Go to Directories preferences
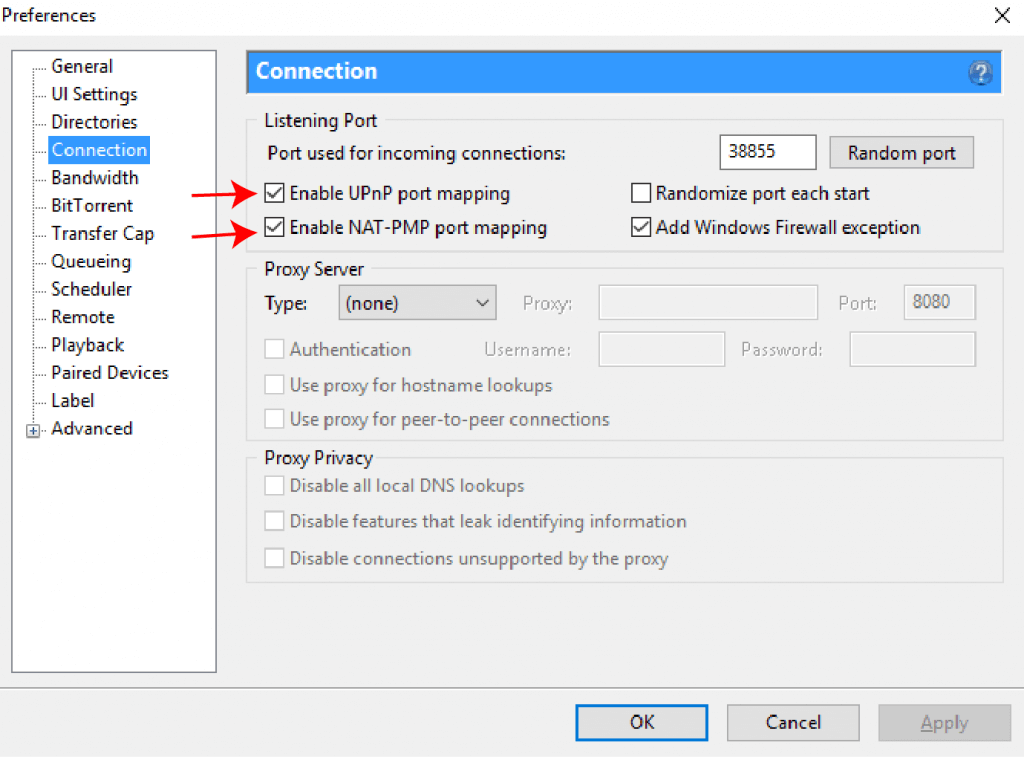The height and width of the screenshot is (757, 1024). (x=94, y=122)
